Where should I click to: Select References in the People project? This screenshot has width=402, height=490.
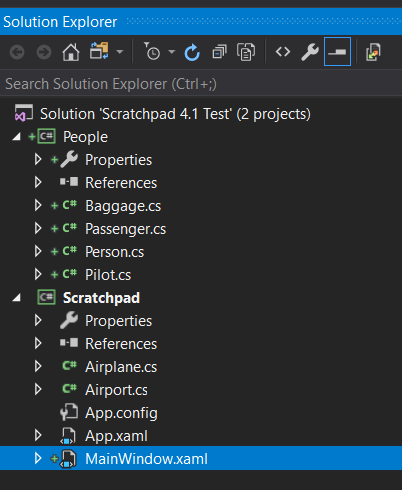click(121, 183)
